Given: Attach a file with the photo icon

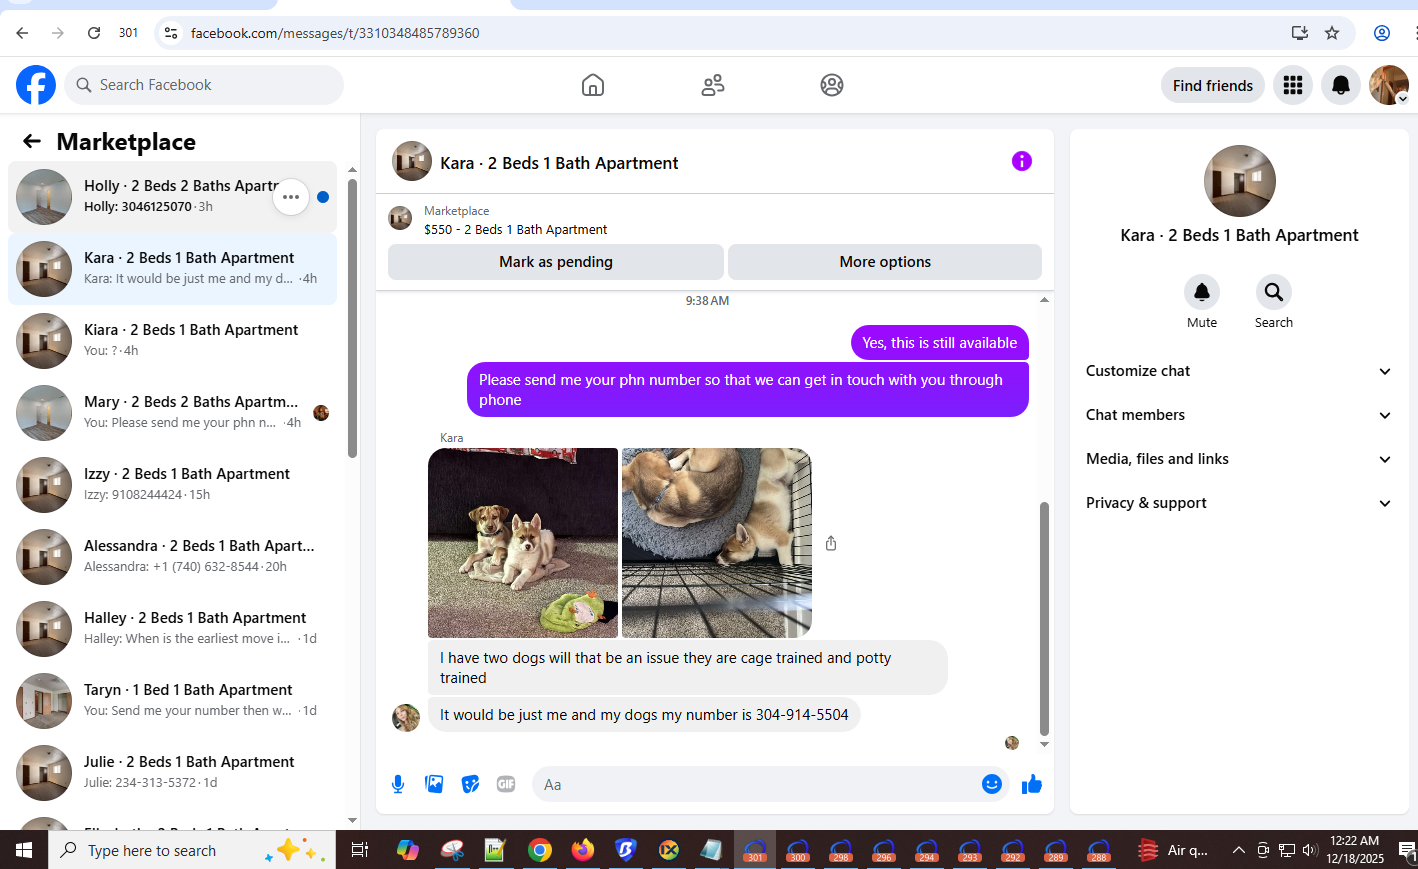Looking at the screenshot, I should 434,784.
